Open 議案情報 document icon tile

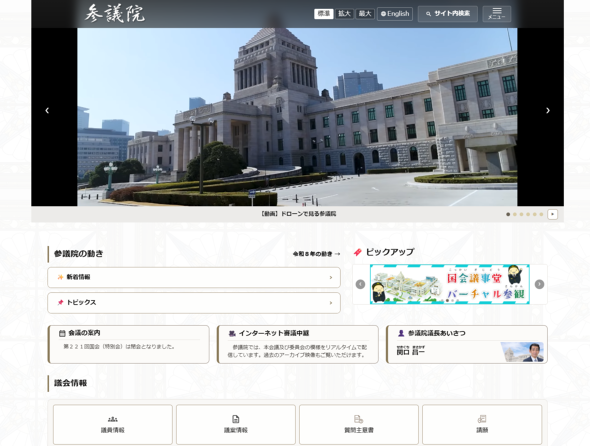[236, 425]
